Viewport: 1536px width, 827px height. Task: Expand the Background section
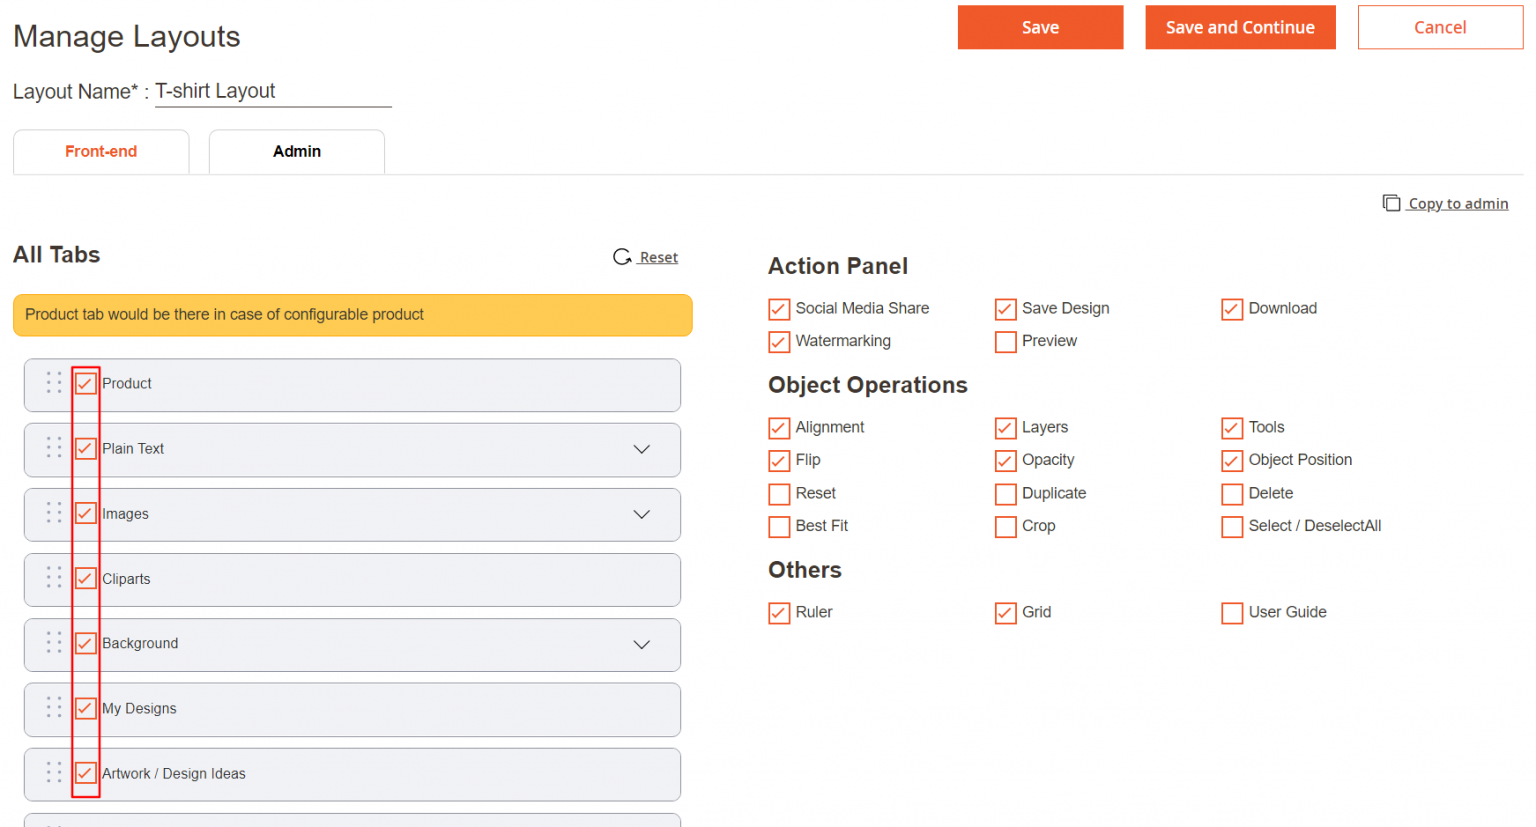(x=641, y=645)
